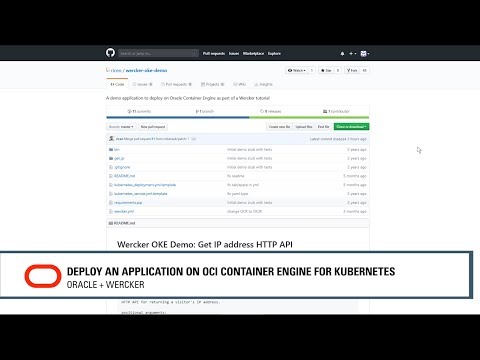The width and height of the screenshot is (480, 360).
Task: Click the bin folder icon
Action: (x=111, y=150)
